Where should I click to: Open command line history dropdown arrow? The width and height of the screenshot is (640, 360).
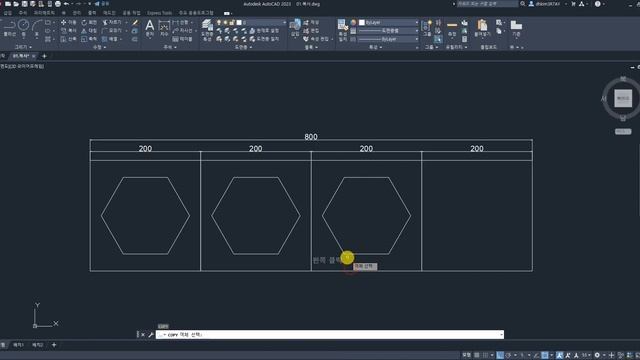pyautogui.click(x=501, y=335)
